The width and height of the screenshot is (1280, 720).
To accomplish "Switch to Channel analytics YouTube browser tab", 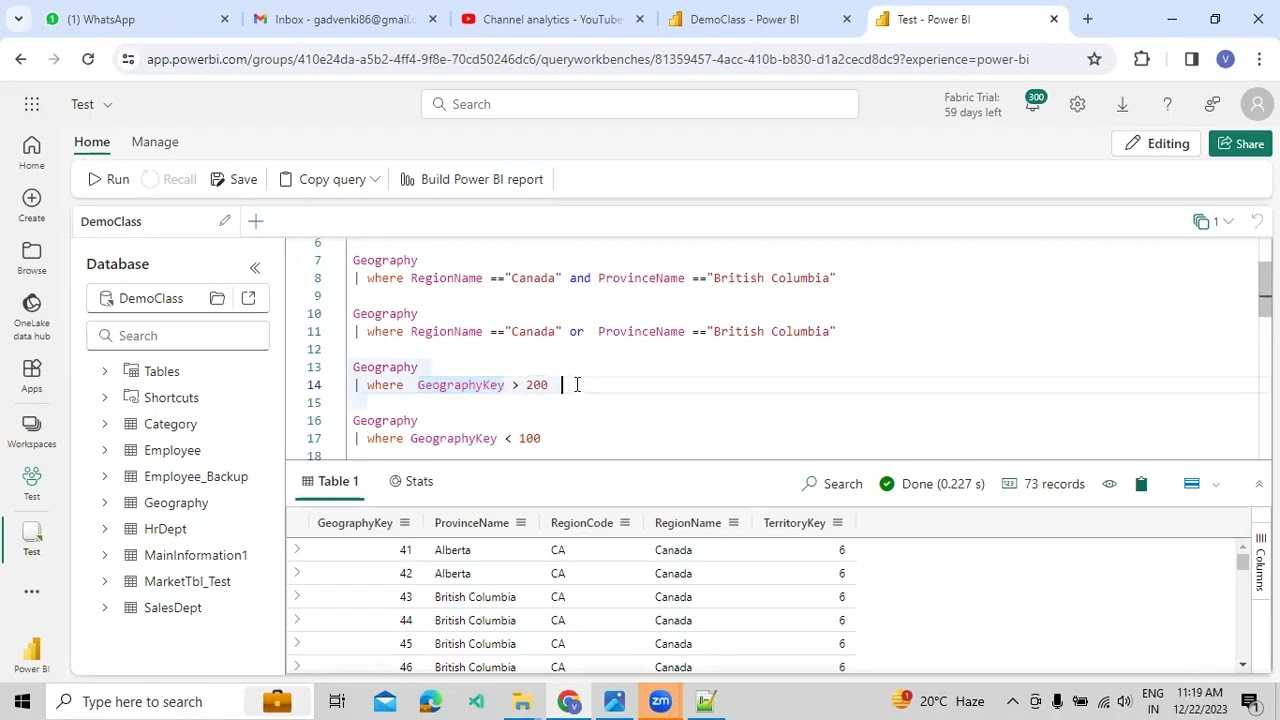I will 552,19.
